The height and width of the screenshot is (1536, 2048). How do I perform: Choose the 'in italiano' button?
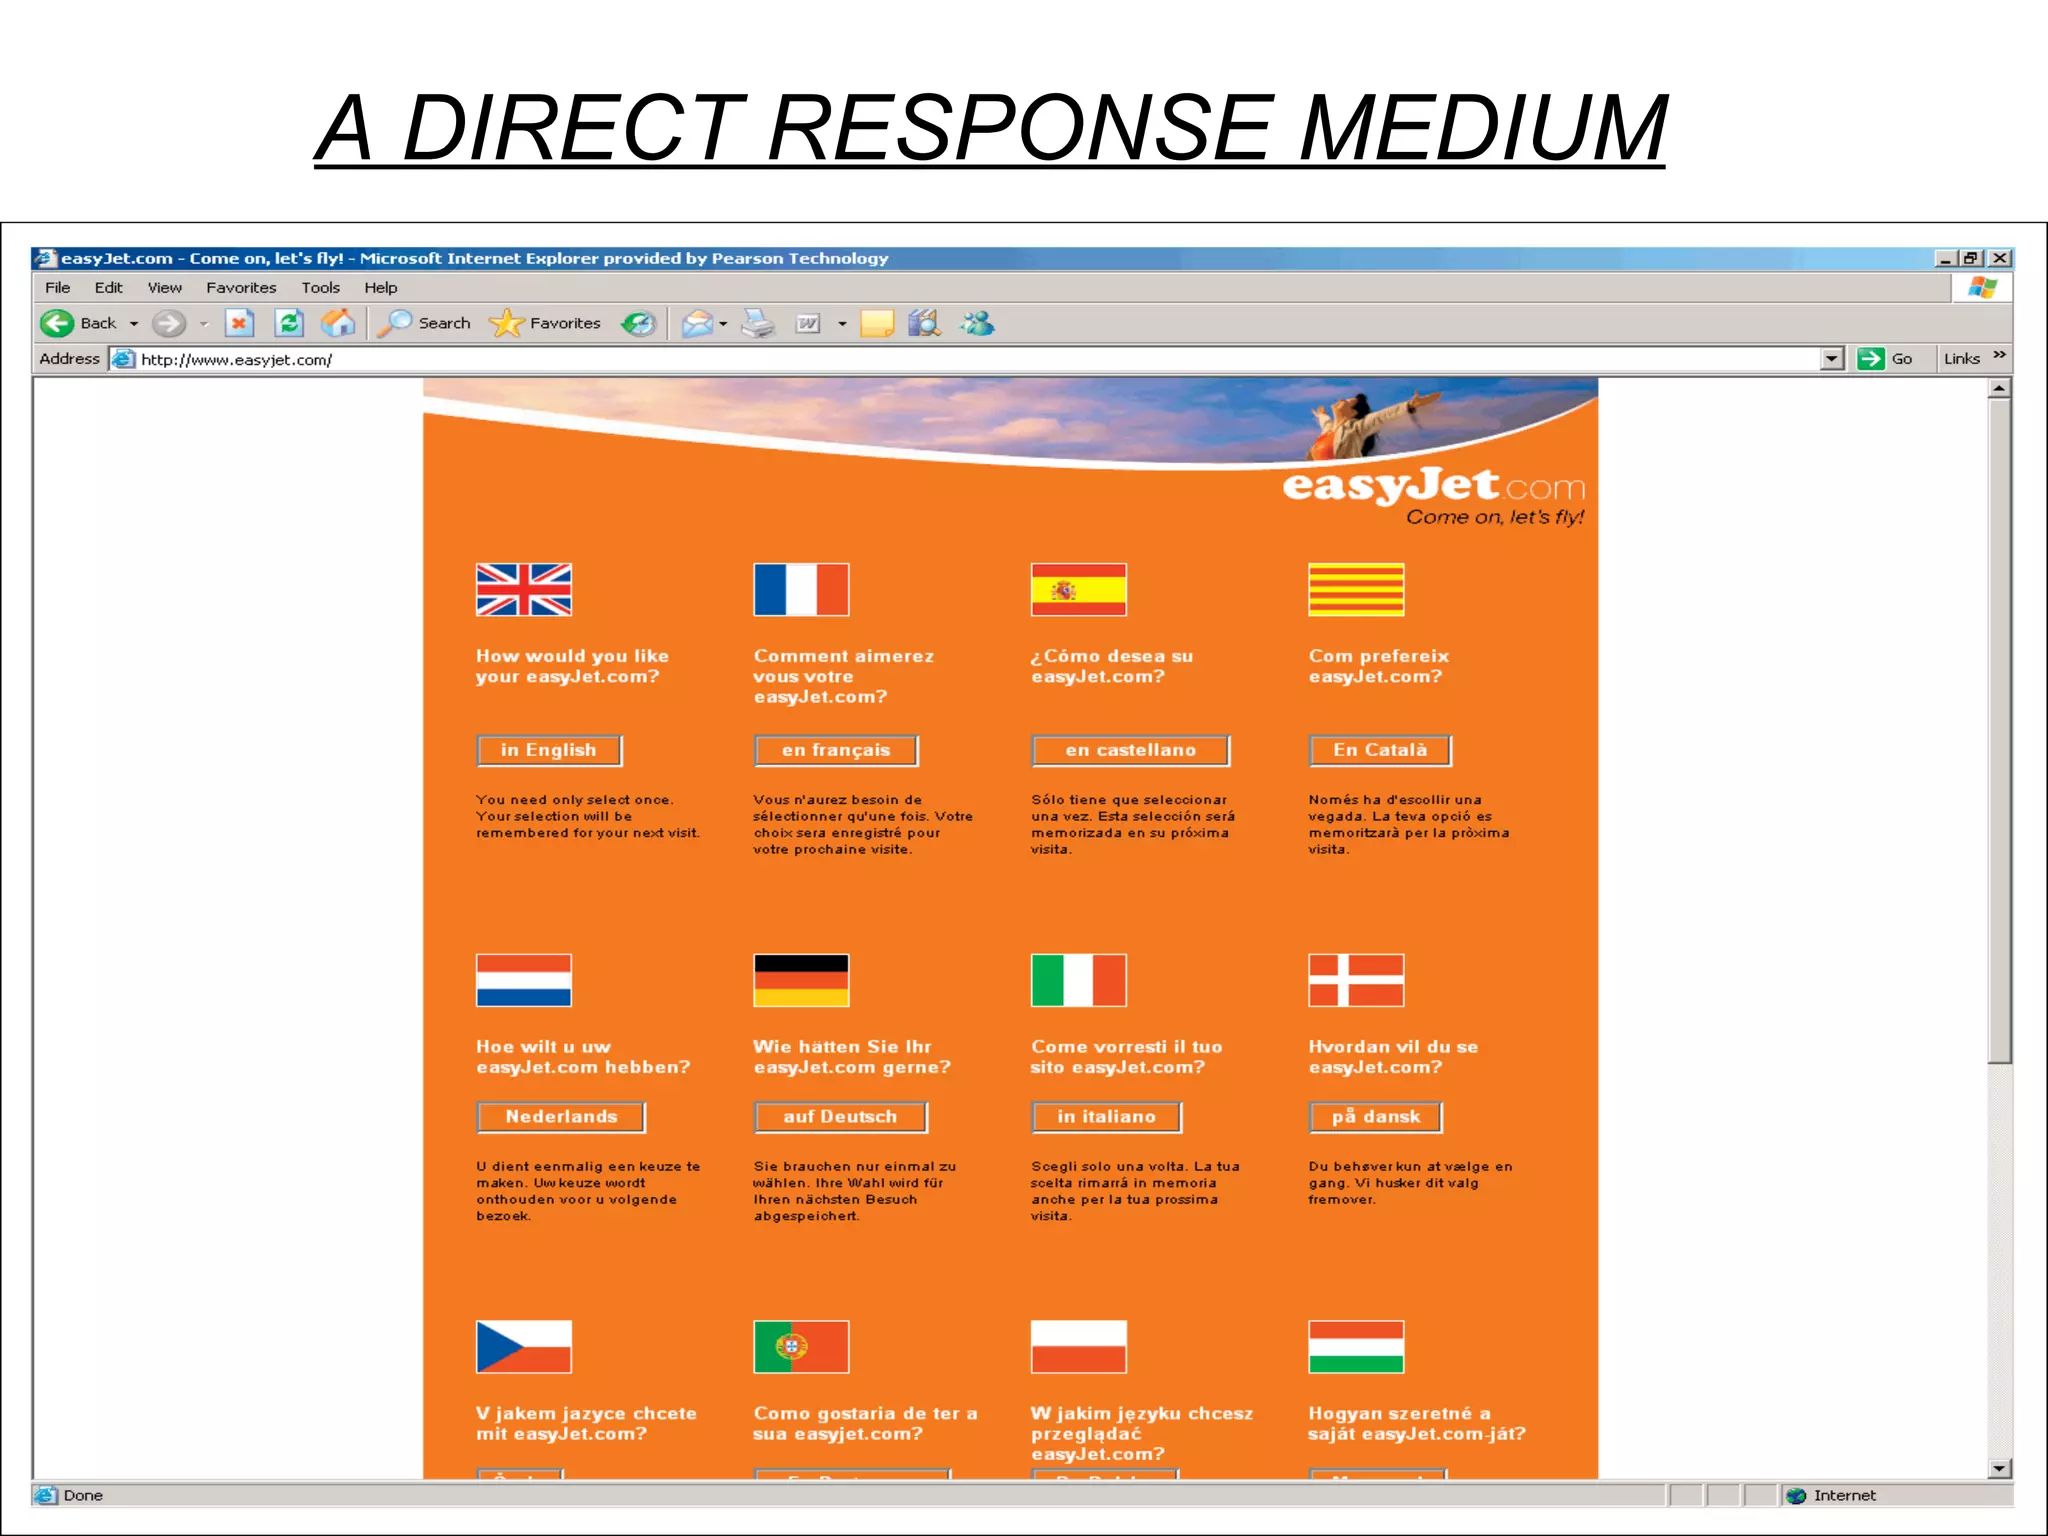pyautogui.click(x=1106, y=1117)
